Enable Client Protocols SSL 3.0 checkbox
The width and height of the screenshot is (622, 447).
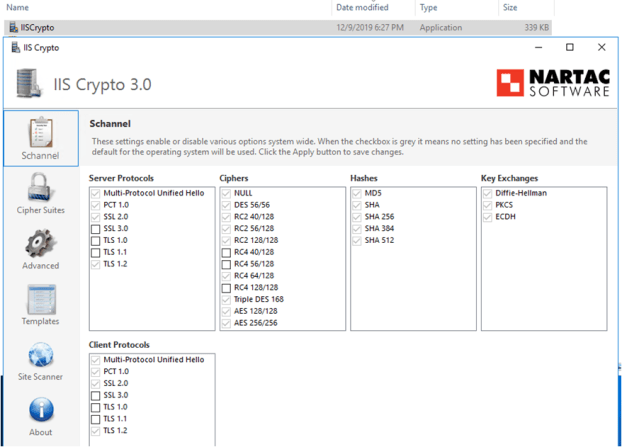click(95, 395)
